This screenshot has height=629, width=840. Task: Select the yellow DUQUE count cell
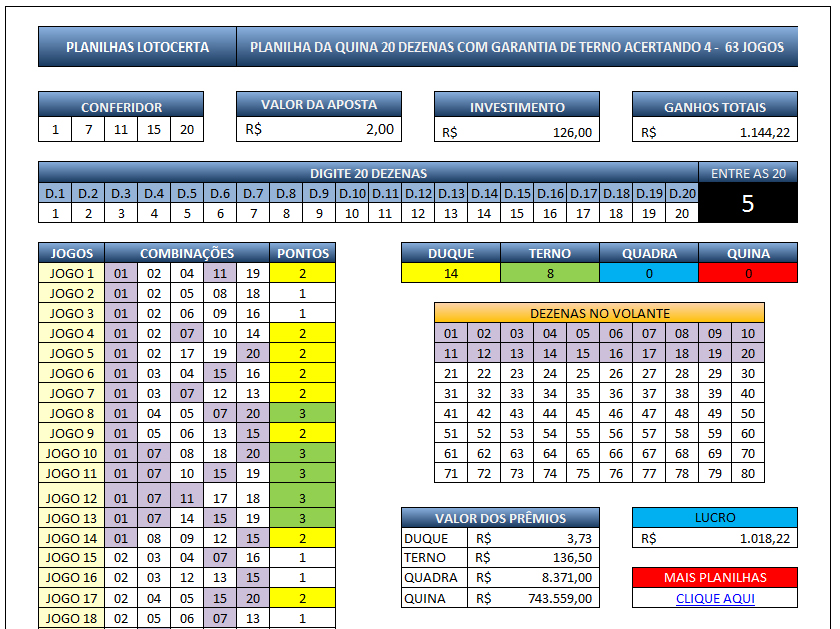[450, 273]
